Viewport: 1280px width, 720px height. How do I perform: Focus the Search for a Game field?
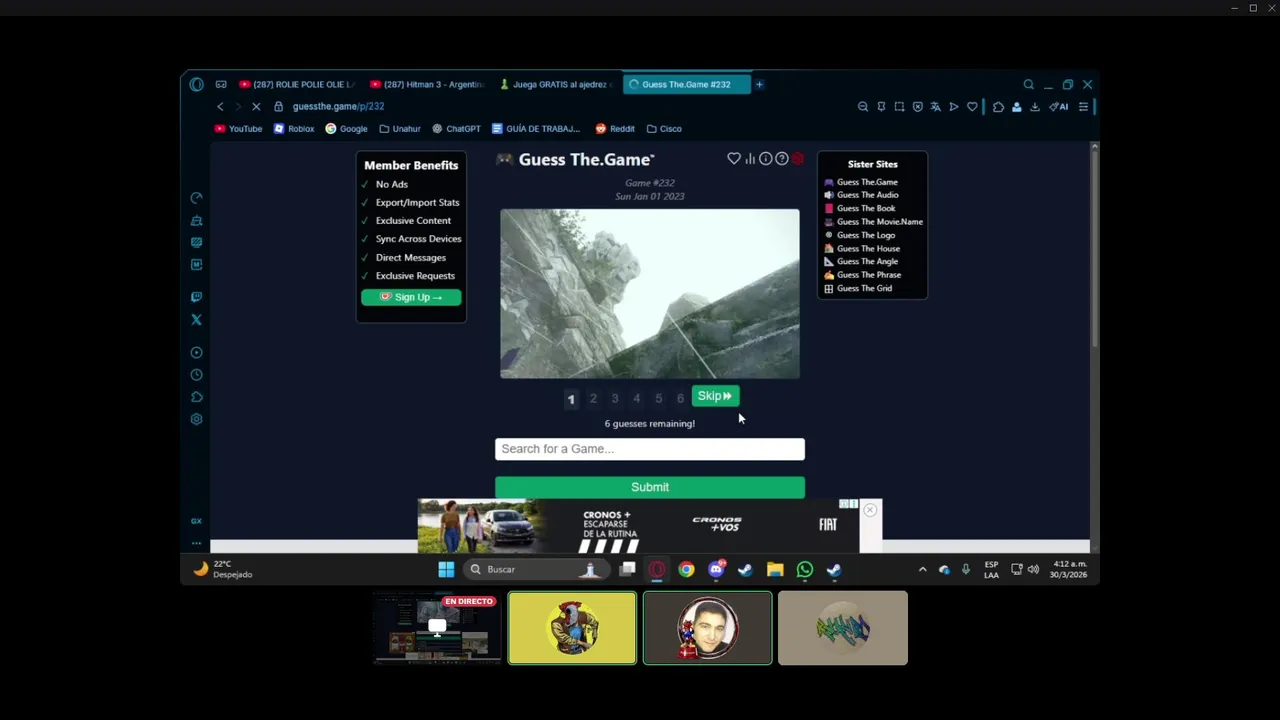click(650, 449)
